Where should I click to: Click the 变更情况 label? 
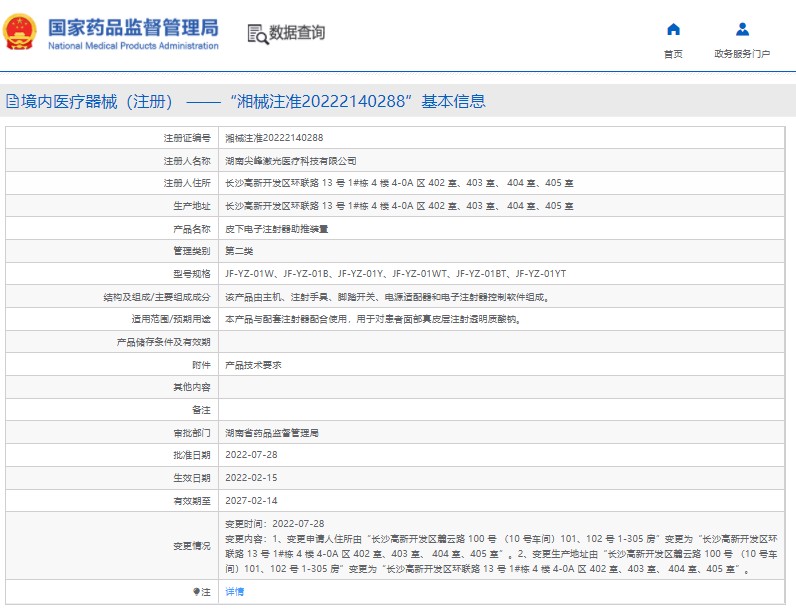[191, 546]
